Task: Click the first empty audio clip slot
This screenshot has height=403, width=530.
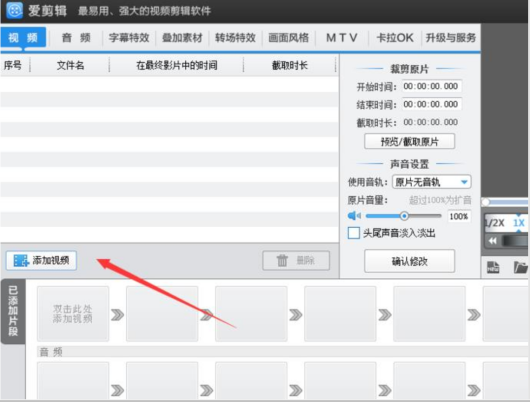Action: coord(73,380)
